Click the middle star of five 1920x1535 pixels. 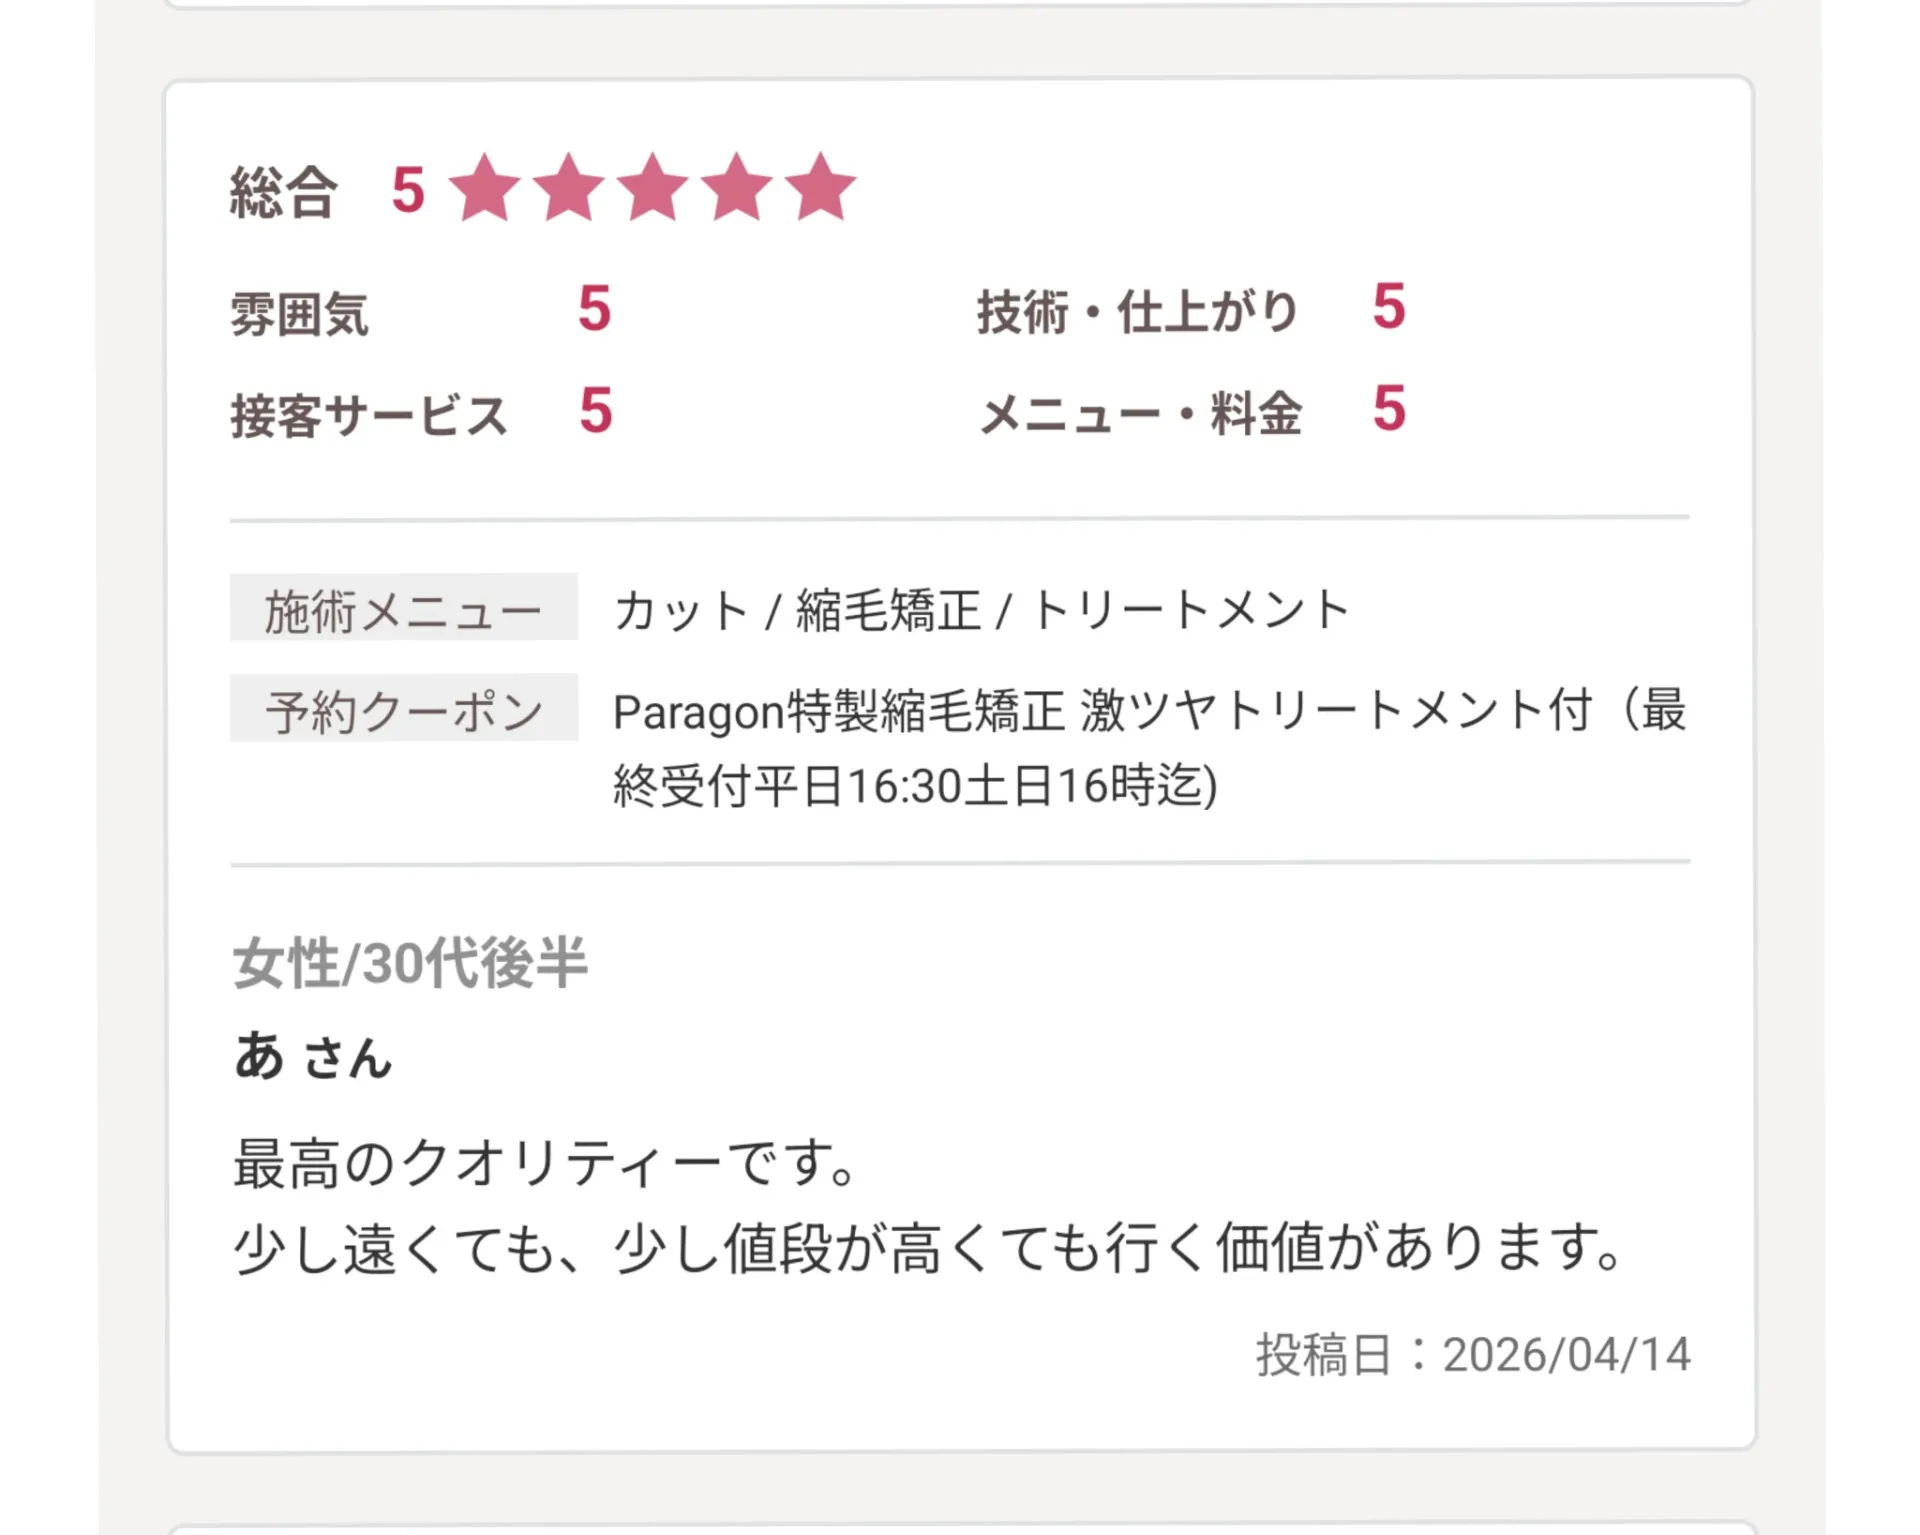[653, 188]
